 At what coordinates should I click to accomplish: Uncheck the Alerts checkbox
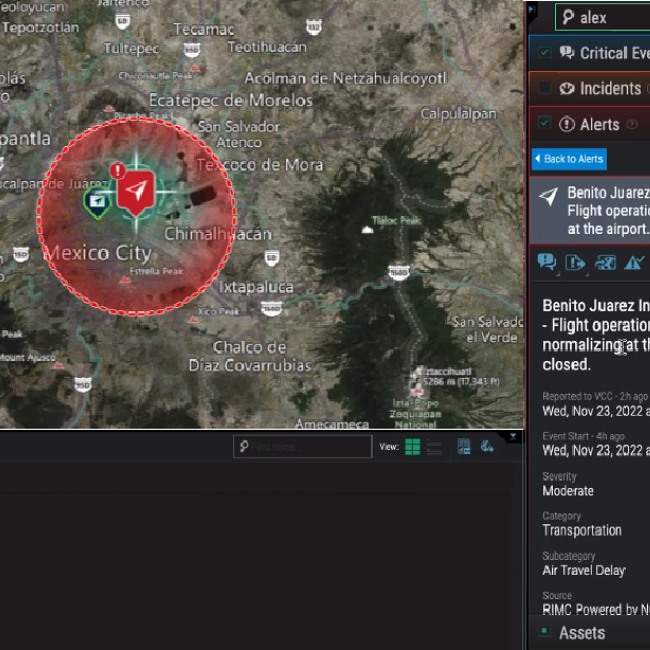(544, 124)
